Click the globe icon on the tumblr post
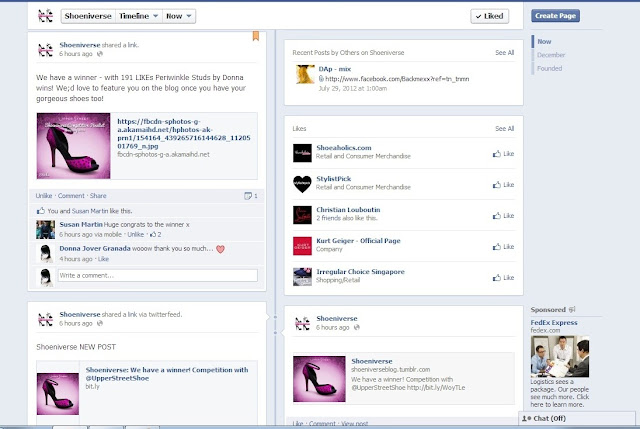The image size is (640, 429). tap(357, 327)
